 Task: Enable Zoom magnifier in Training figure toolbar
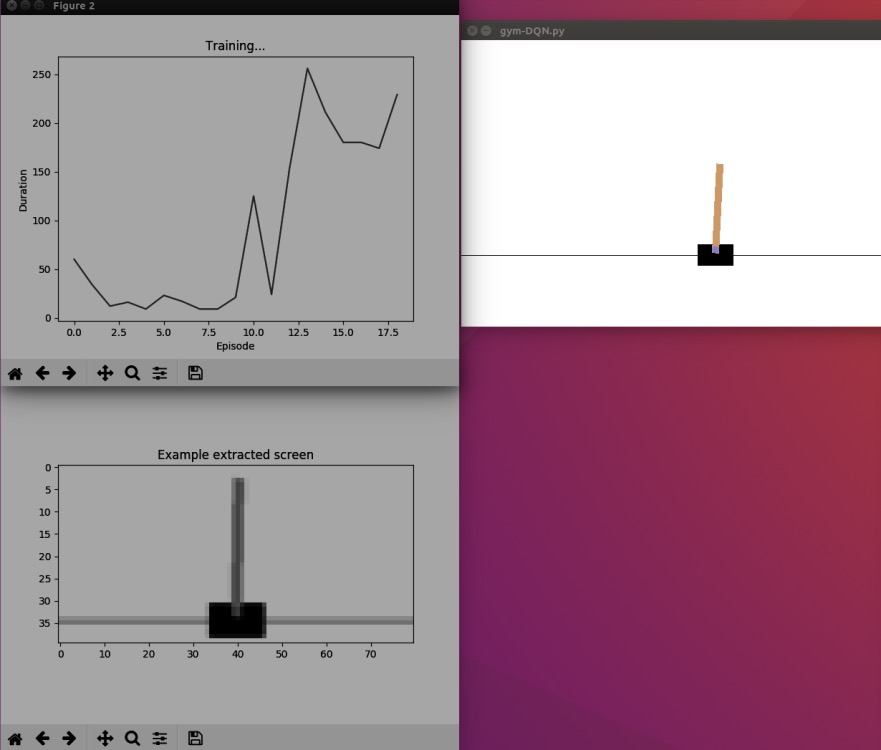point(132,373)
